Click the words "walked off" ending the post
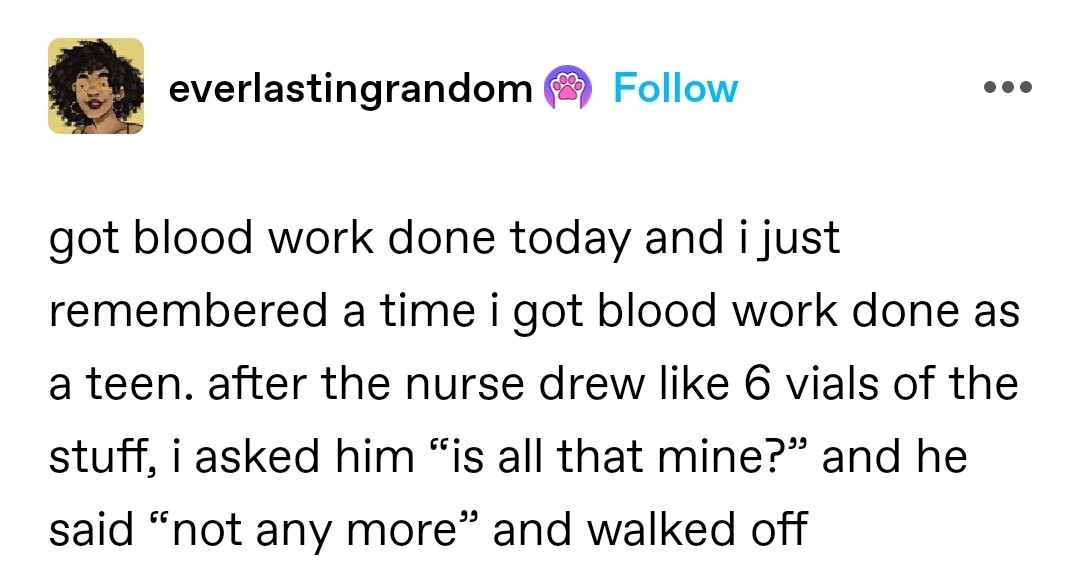 [649, 529]
